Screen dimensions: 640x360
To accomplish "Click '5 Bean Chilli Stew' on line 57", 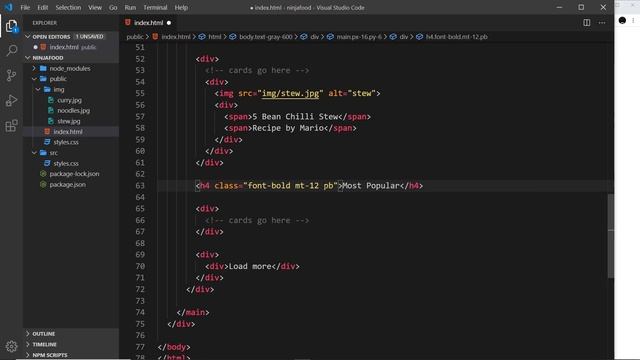I will click(295, 117).
